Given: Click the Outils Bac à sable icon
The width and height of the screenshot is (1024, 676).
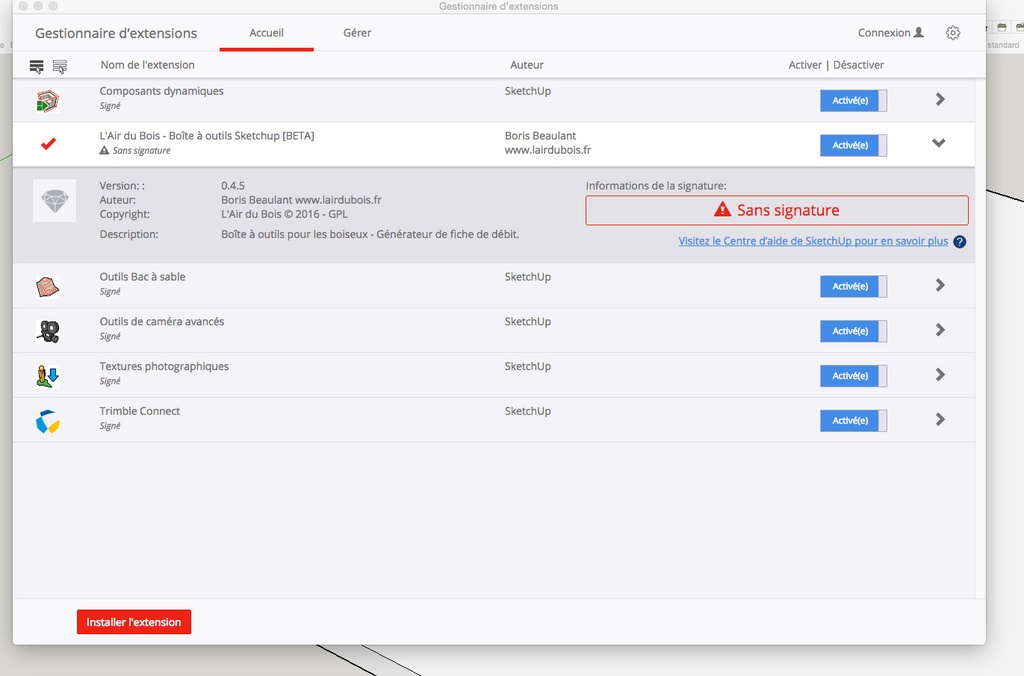Looking at the screenshot, I should (x=47, y=287).
